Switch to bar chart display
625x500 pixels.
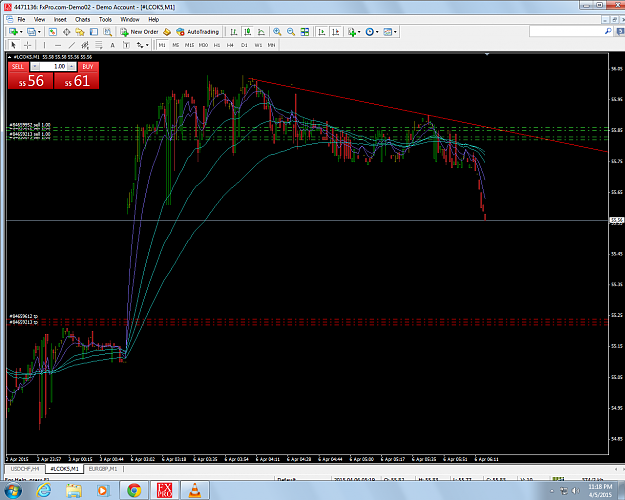tap(234, 32)
